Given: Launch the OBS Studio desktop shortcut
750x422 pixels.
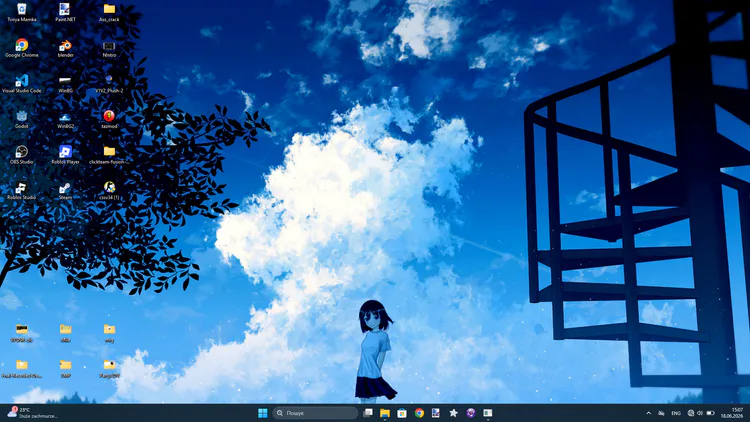Looking at the screenshot, I should (x=22, y=155).
